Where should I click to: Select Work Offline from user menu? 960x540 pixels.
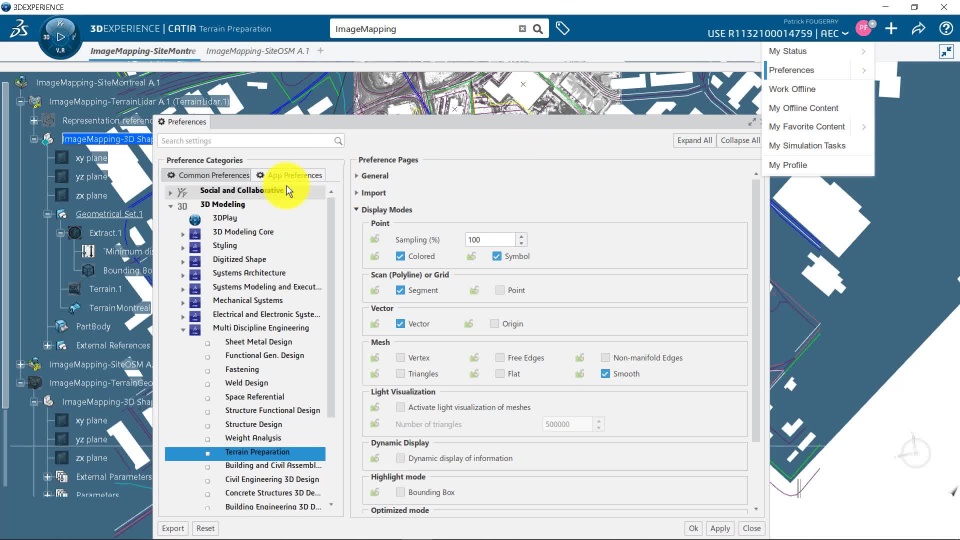coord(818,89)
